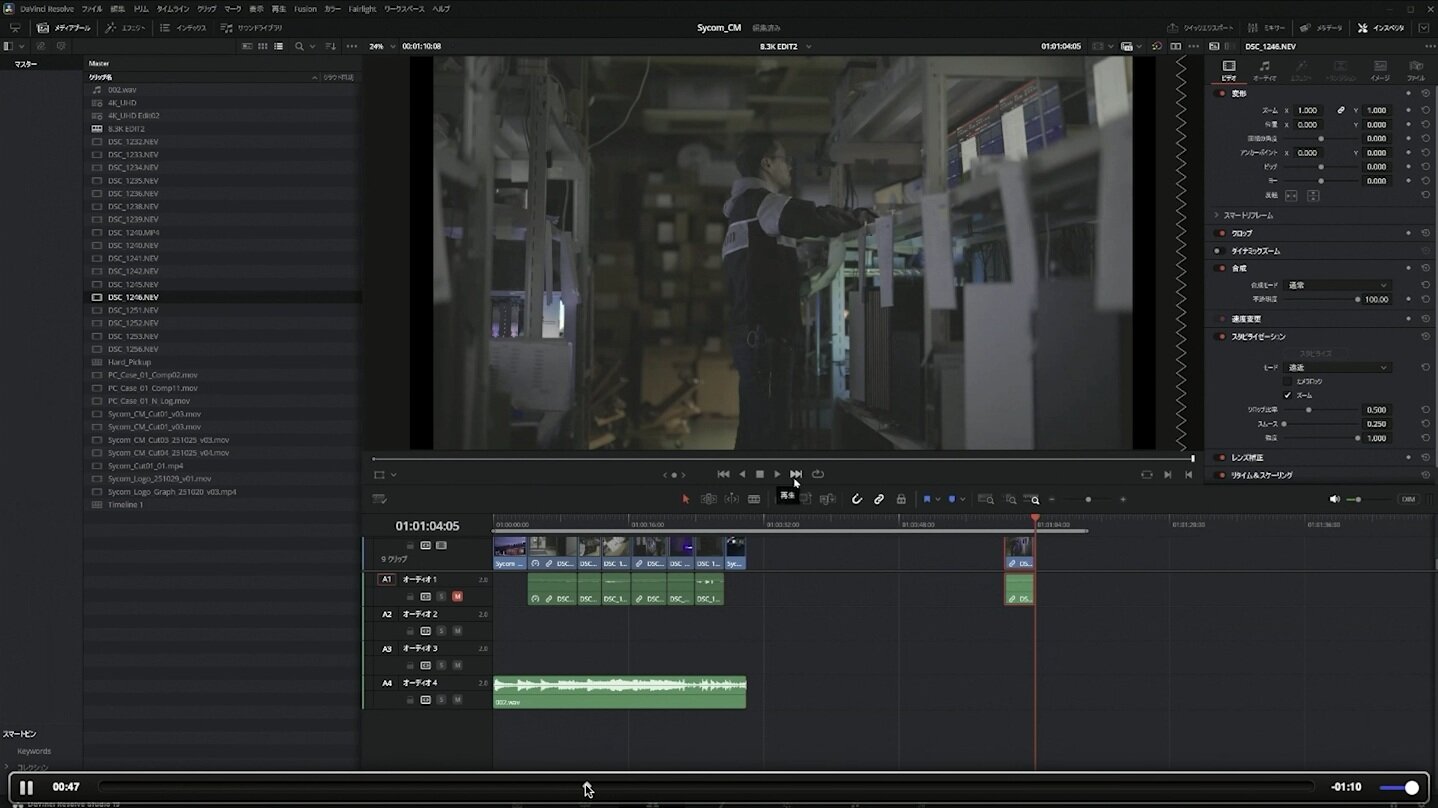This screenshot has height=808, width=1438.
Task: Enable loop playback icon
Action: pos(818,474)
